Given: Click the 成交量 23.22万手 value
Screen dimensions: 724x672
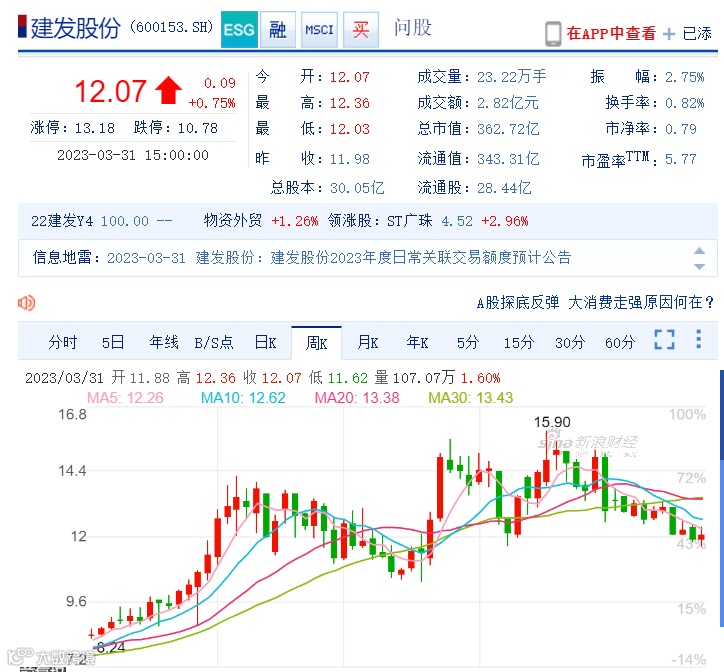Looking at the screenshot, I should (511, 77).
